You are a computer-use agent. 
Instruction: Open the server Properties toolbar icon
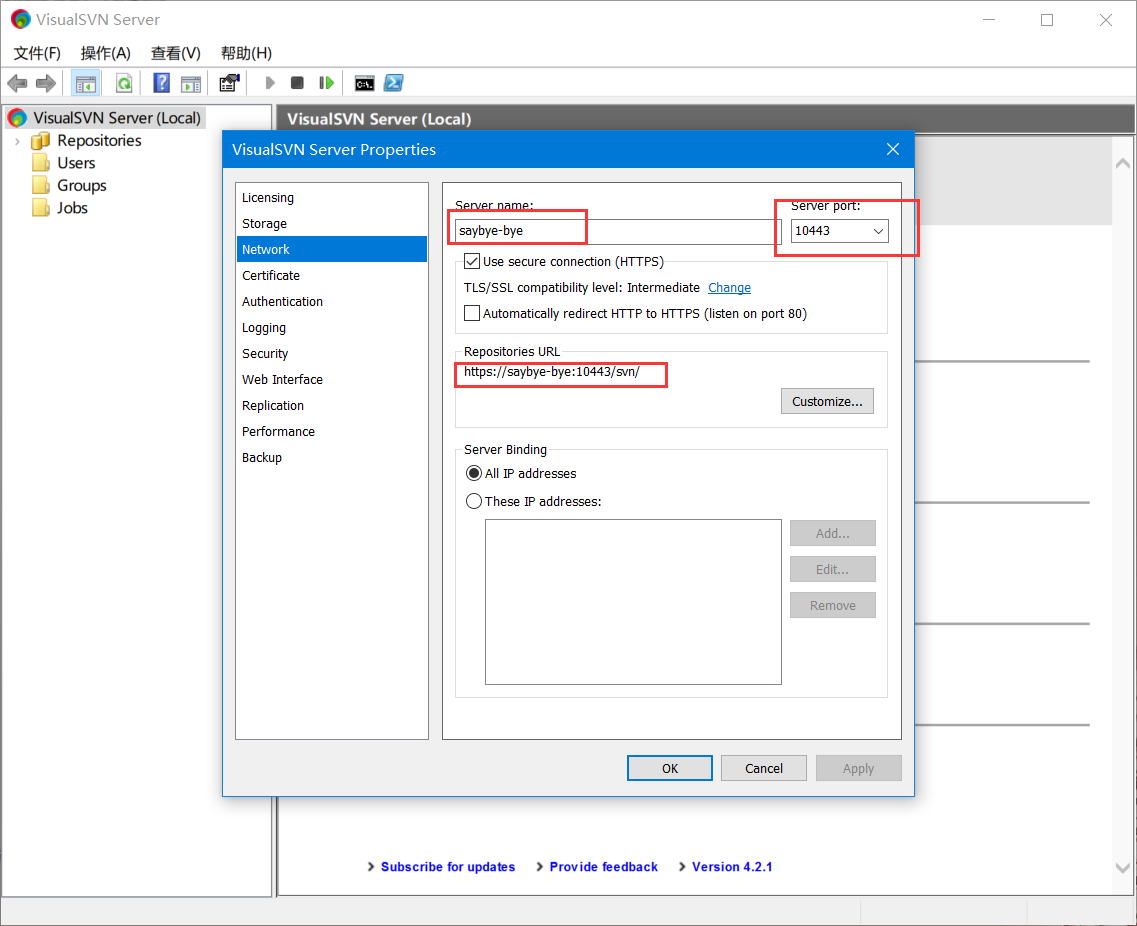(x=229, y=83)
